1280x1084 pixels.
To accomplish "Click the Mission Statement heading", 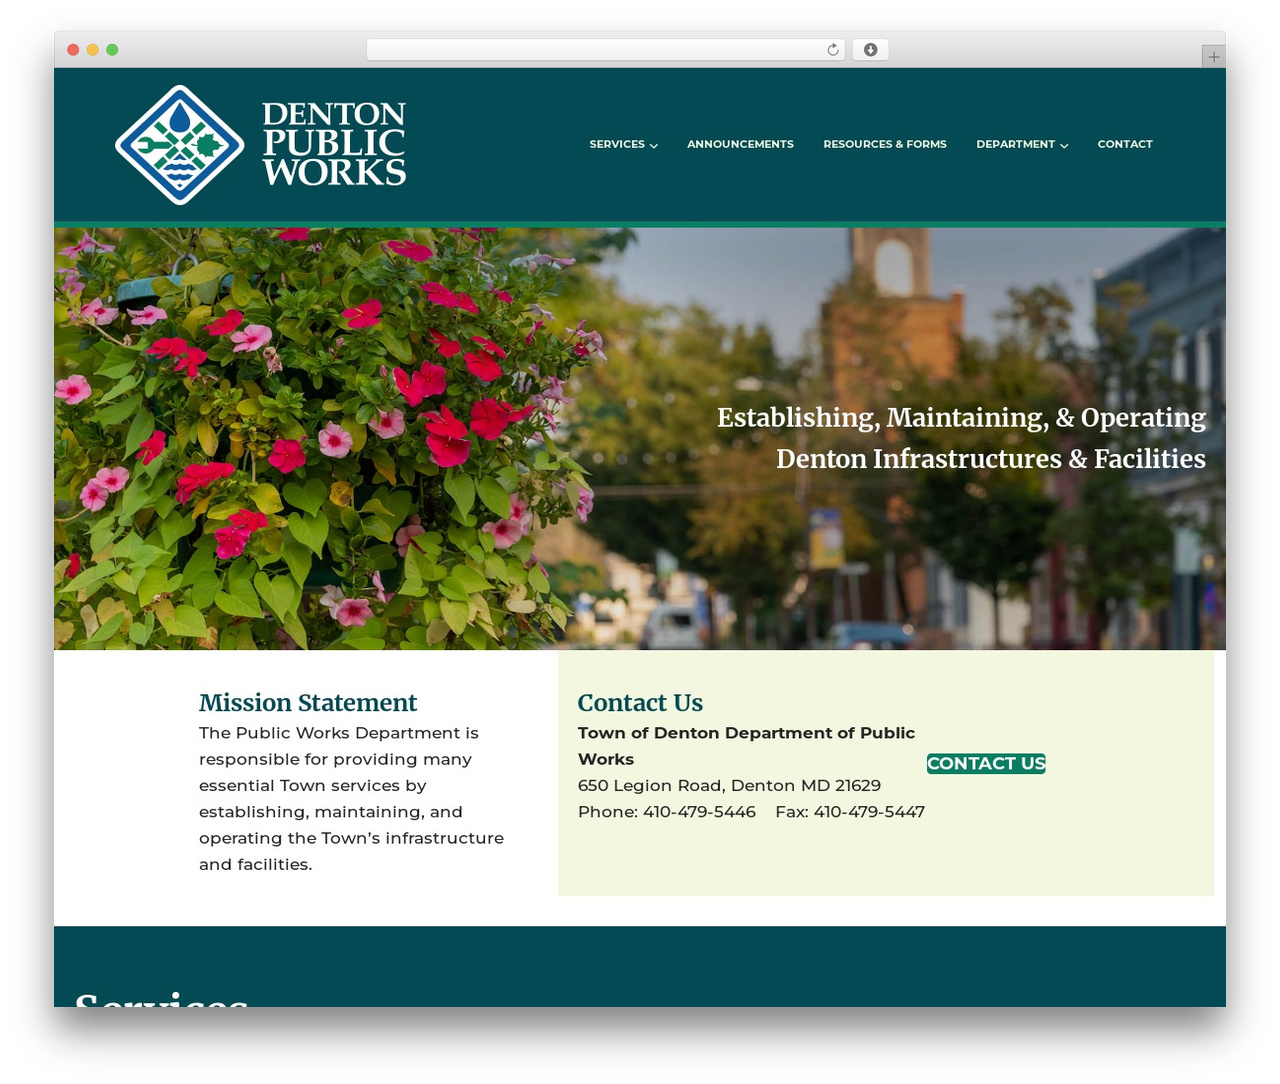I will pos(308,703).
